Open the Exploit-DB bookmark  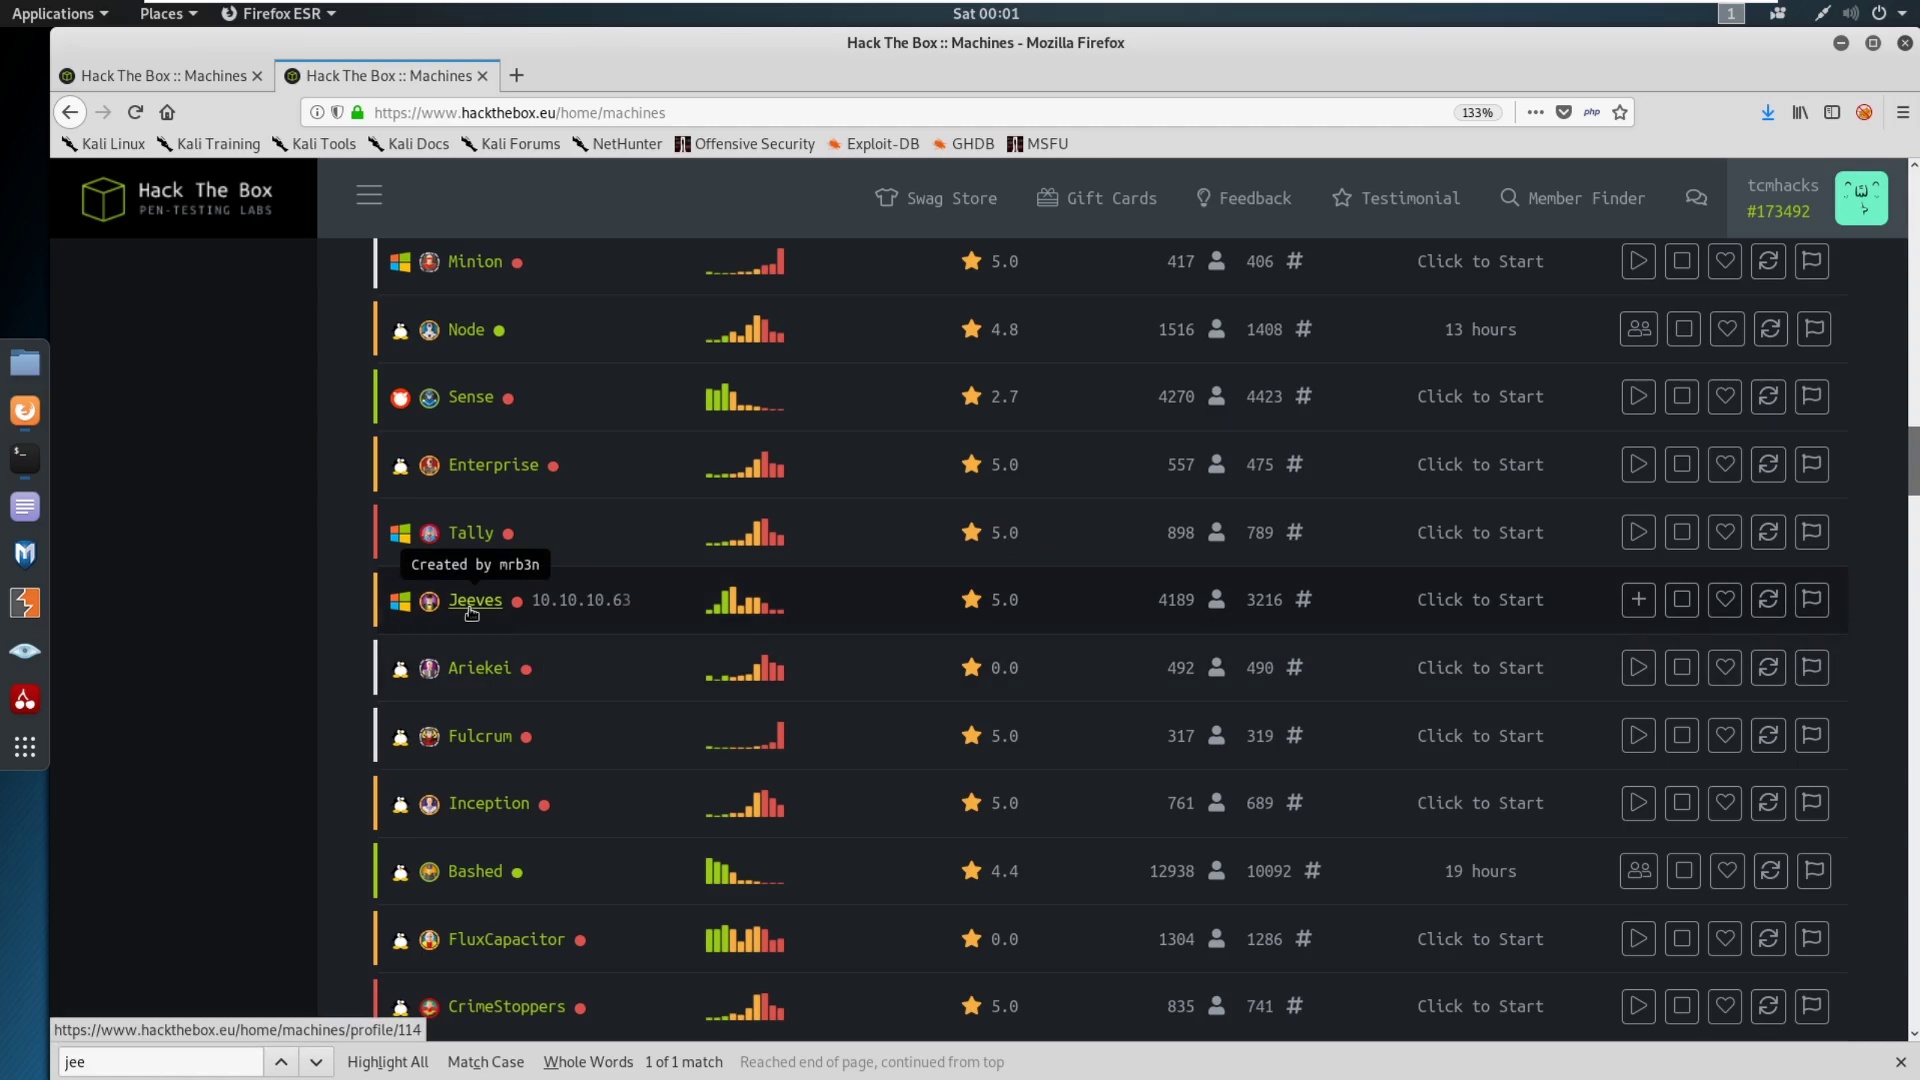[873, 144]
